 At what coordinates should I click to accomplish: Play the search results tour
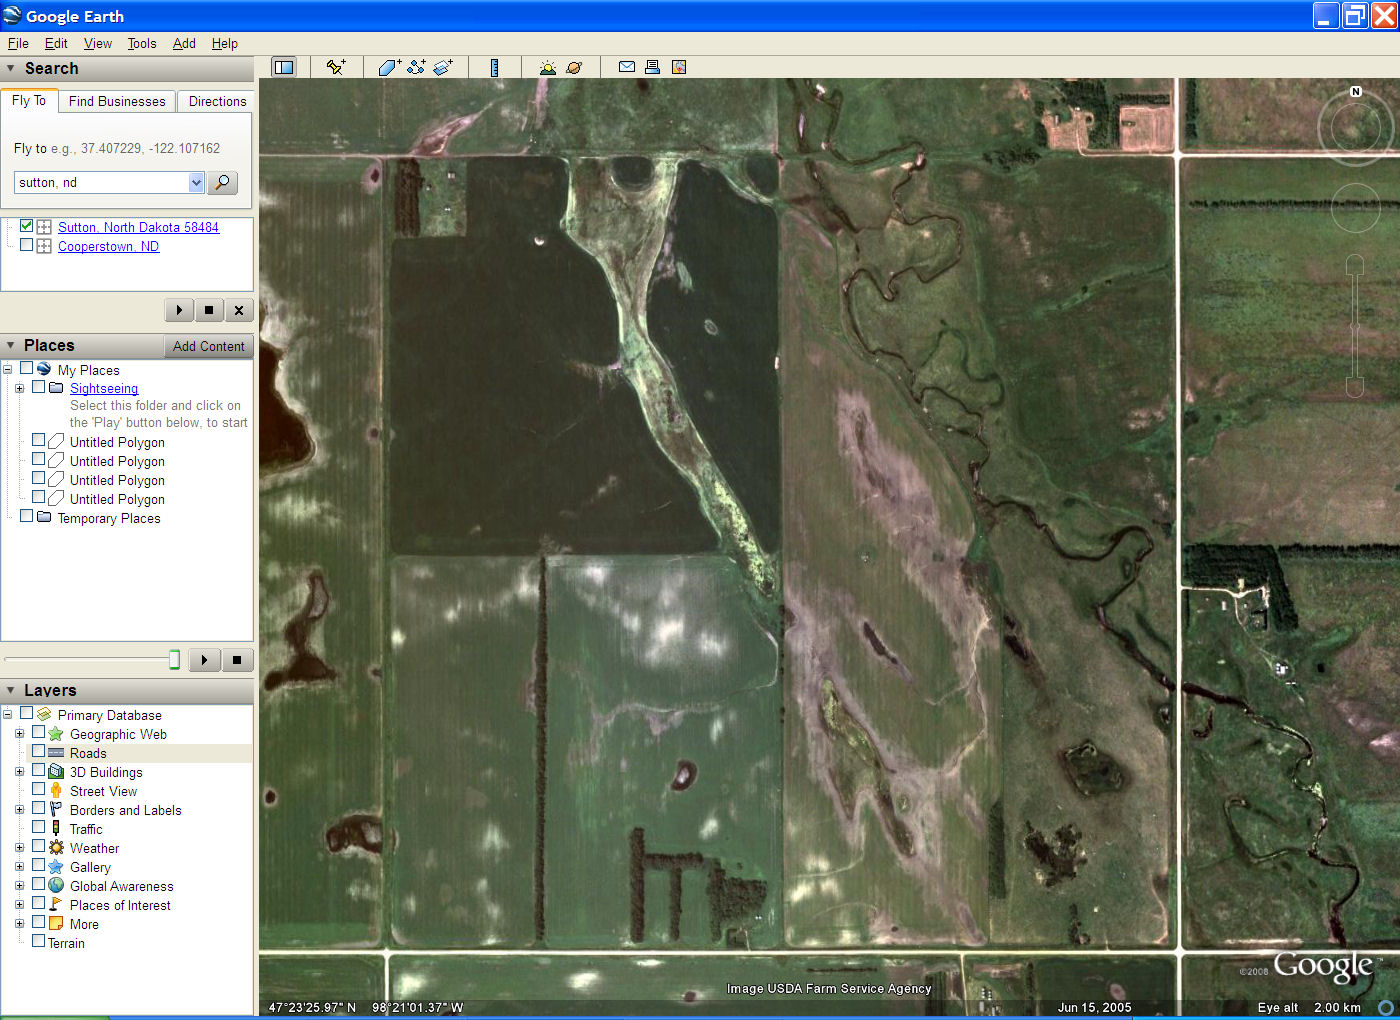179,310
